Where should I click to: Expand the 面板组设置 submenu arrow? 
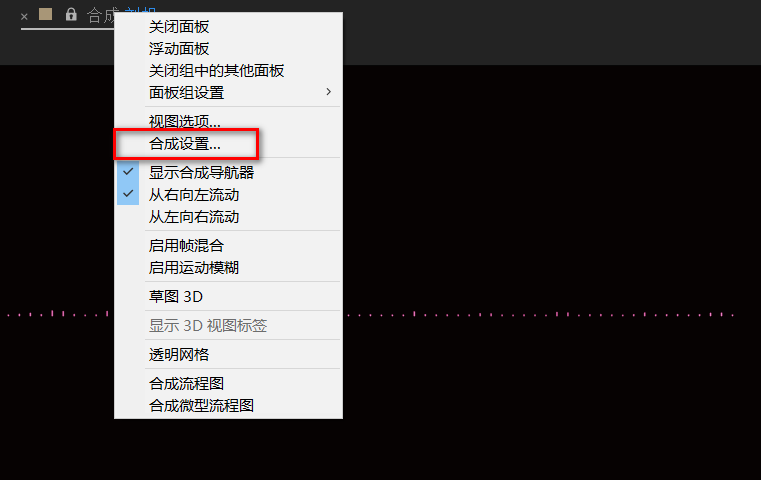pyautogui.click(x=329, y=92)
